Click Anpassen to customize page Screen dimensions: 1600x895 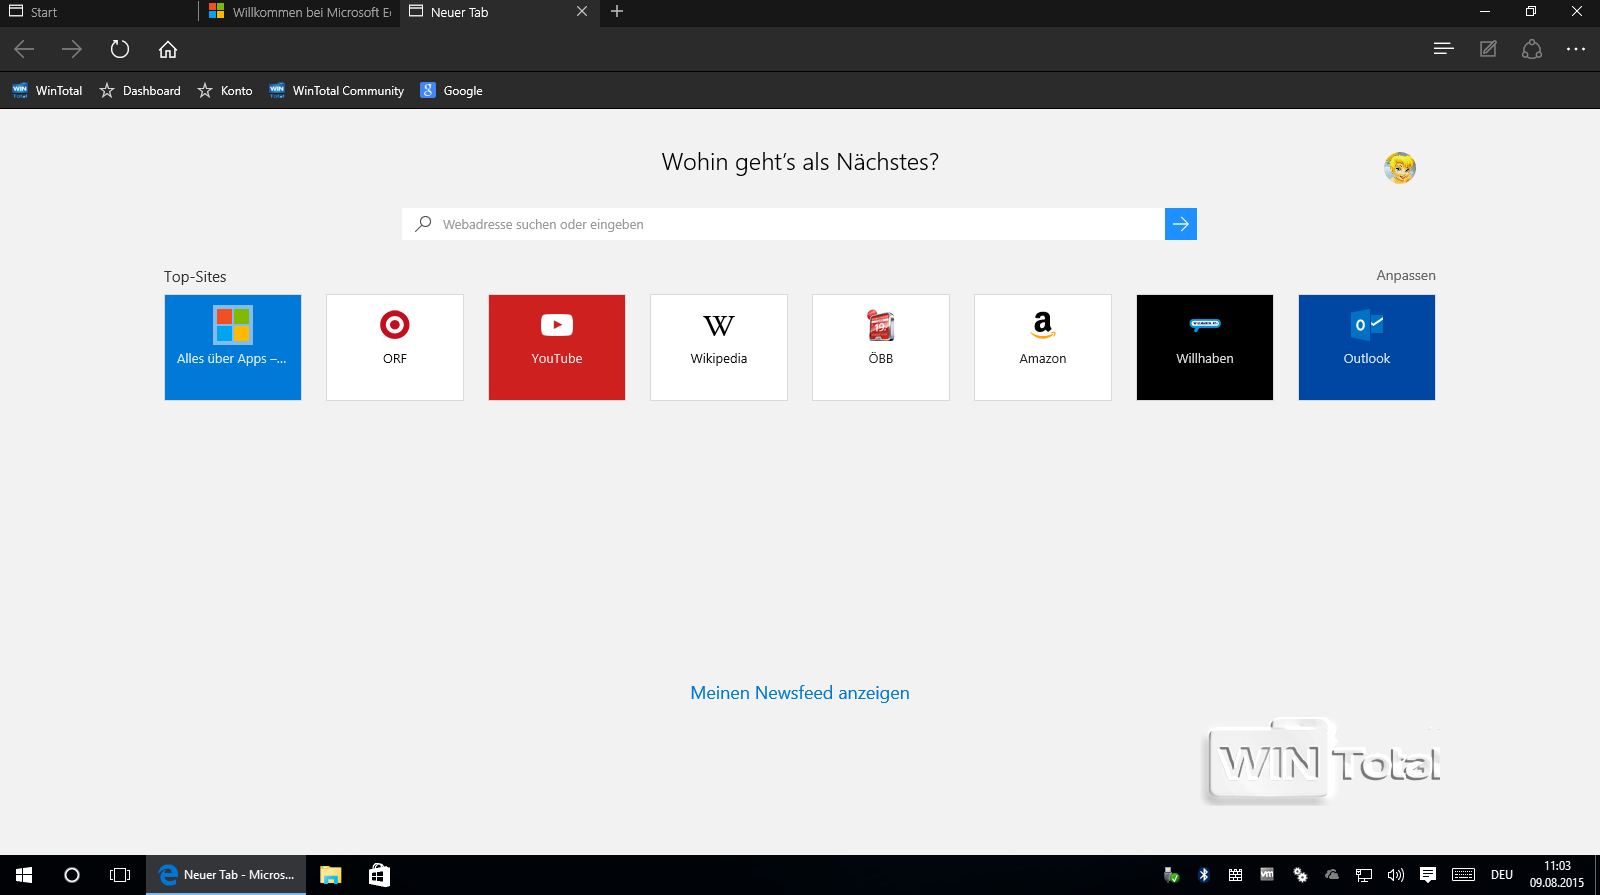[1406, 275]
